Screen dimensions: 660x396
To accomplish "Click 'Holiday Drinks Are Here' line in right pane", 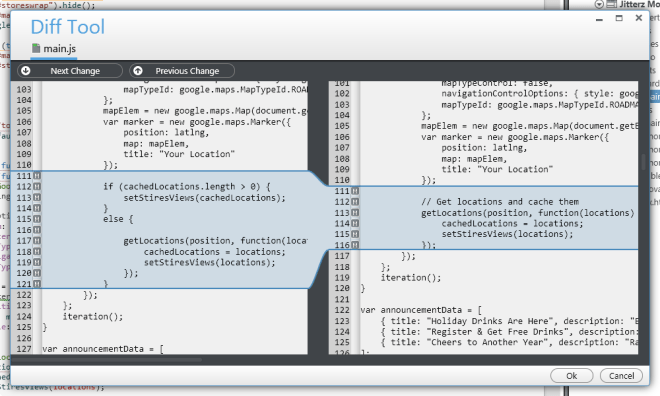I will [509, 321].
